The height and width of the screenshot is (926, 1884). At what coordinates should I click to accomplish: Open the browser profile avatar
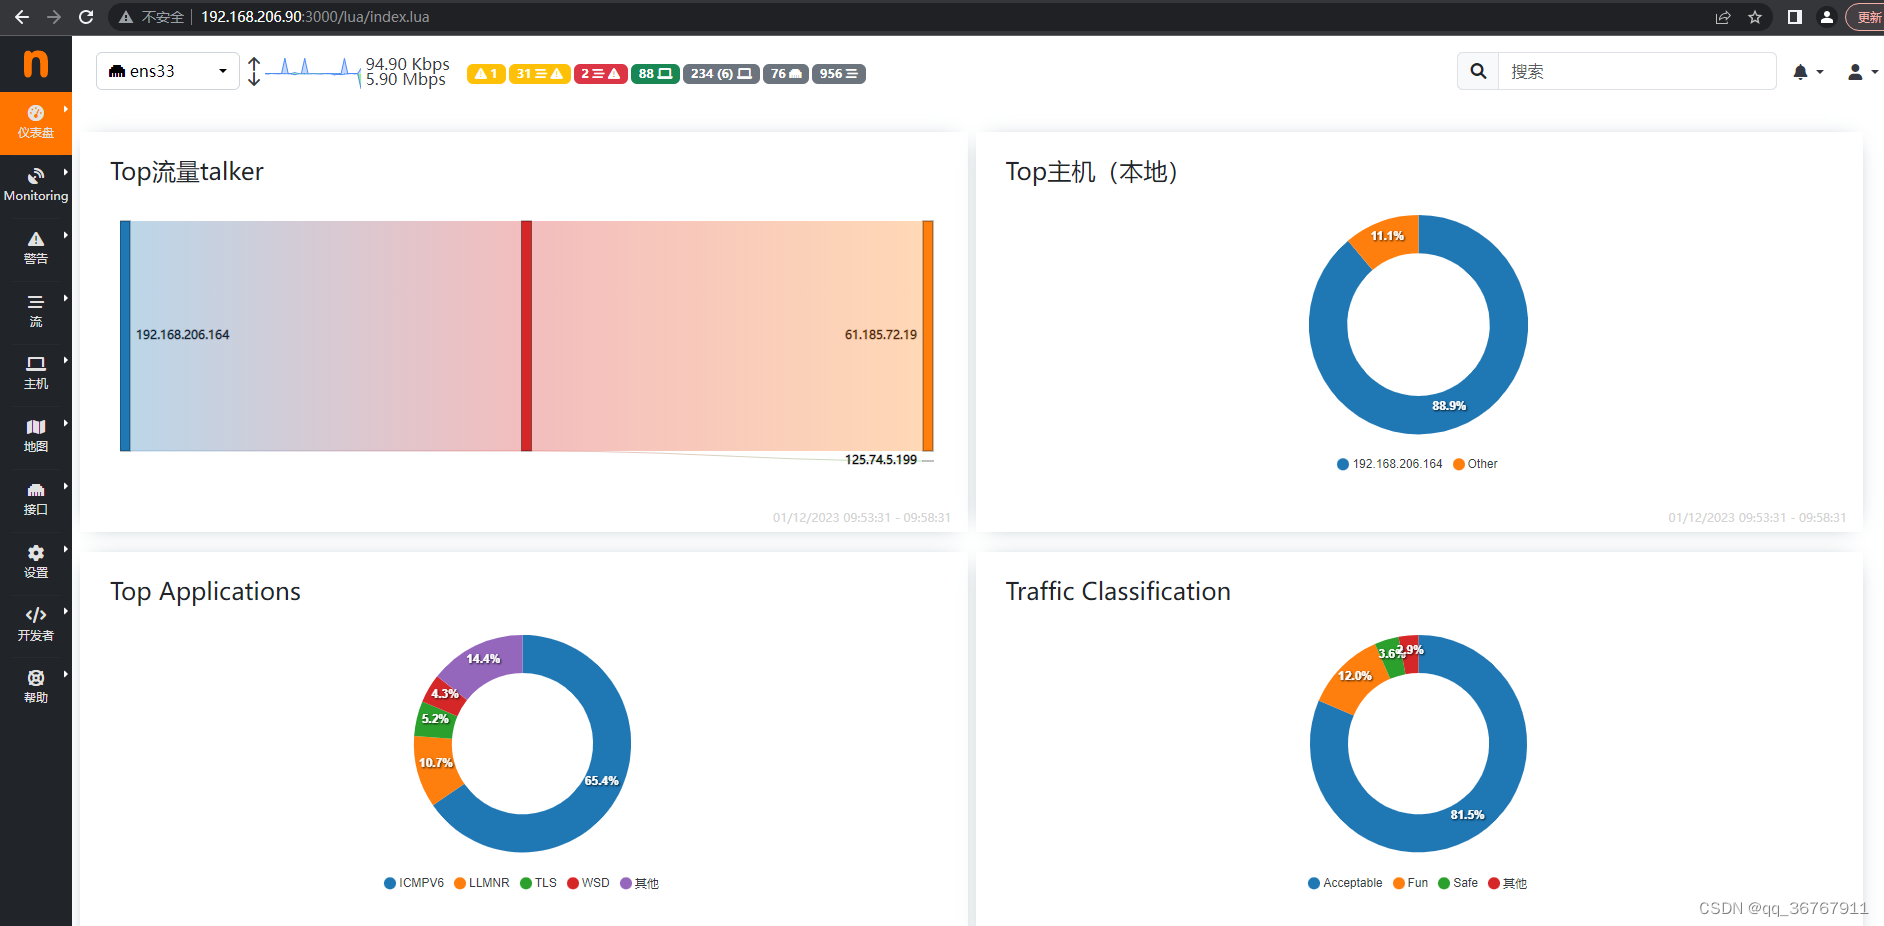click(1827, 17)
